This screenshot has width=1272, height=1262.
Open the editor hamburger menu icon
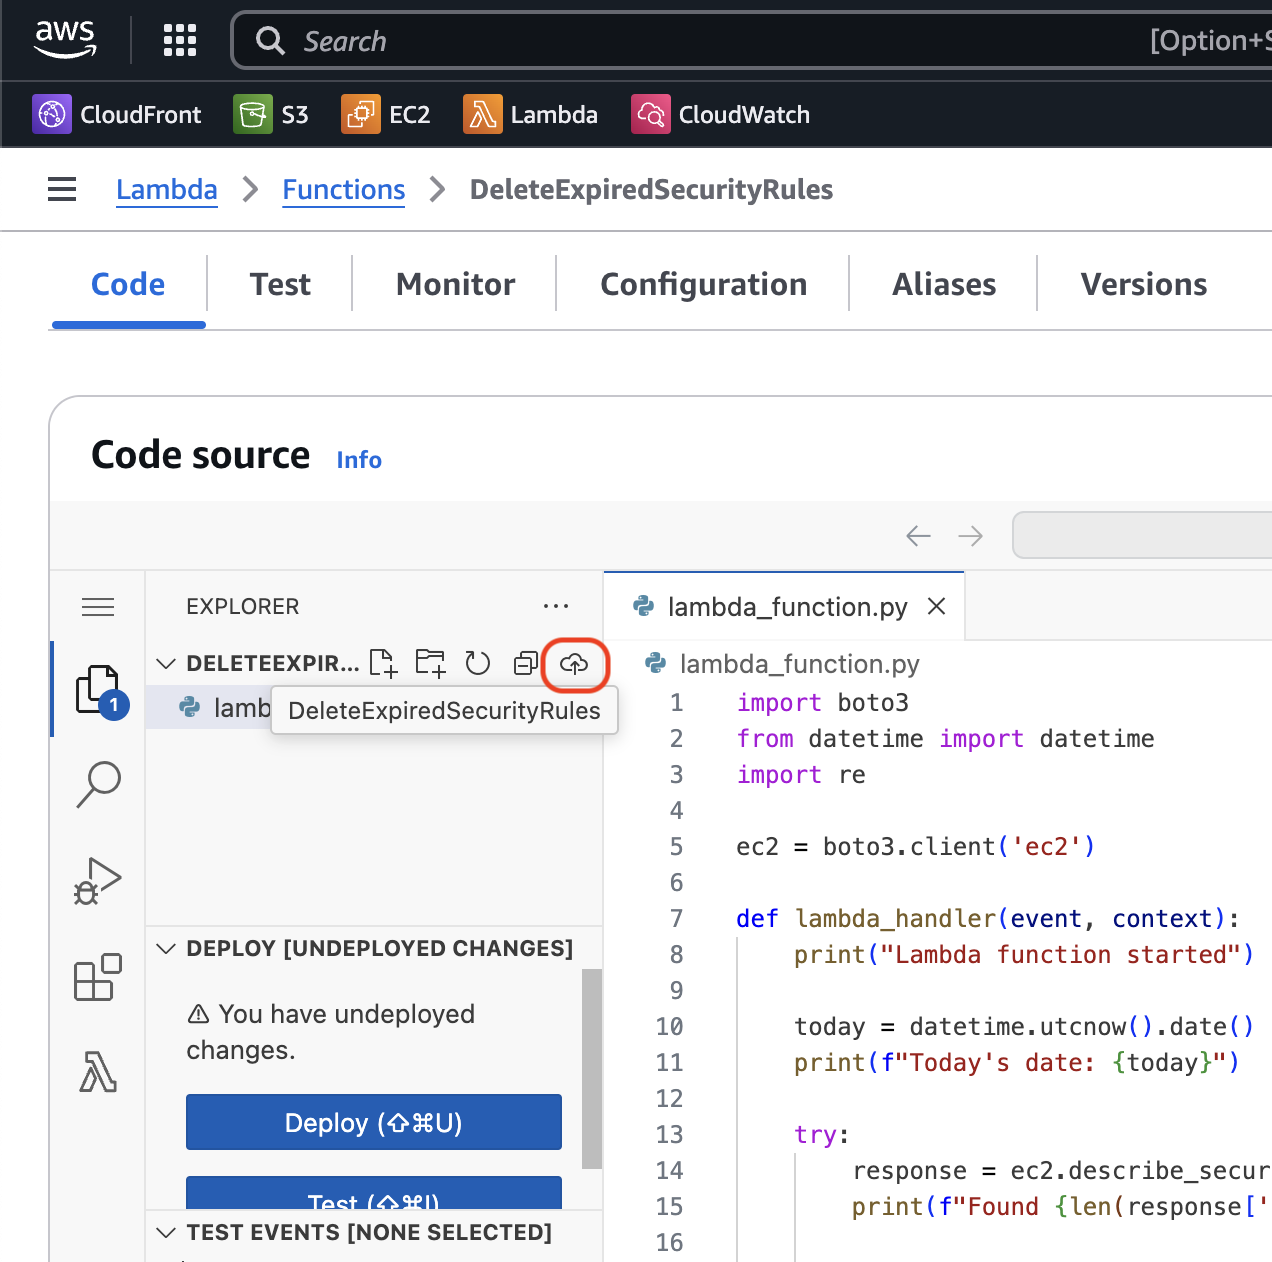(x=98, y=607)
